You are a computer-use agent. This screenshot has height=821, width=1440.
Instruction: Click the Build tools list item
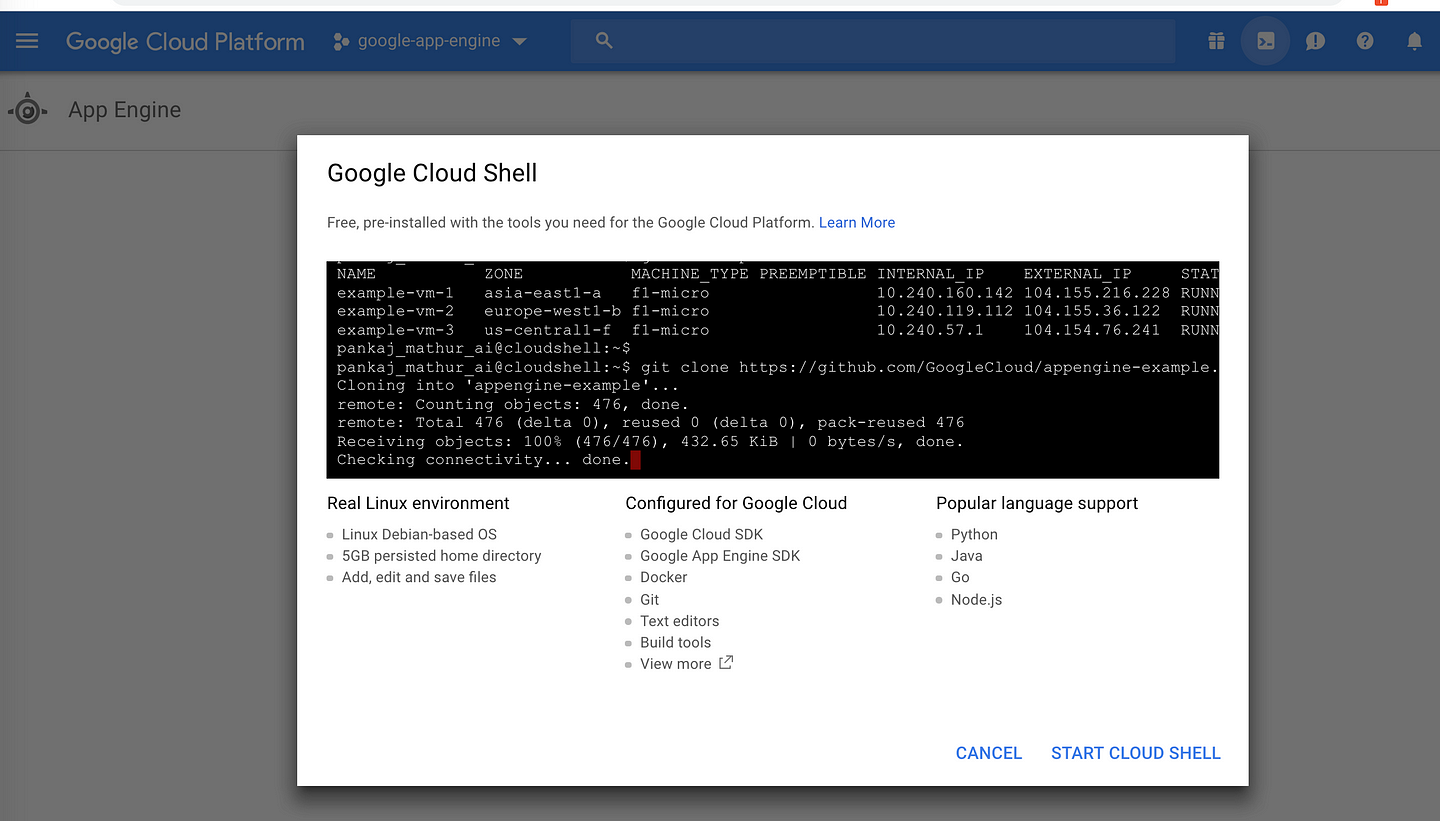click(x=676, y=642)
